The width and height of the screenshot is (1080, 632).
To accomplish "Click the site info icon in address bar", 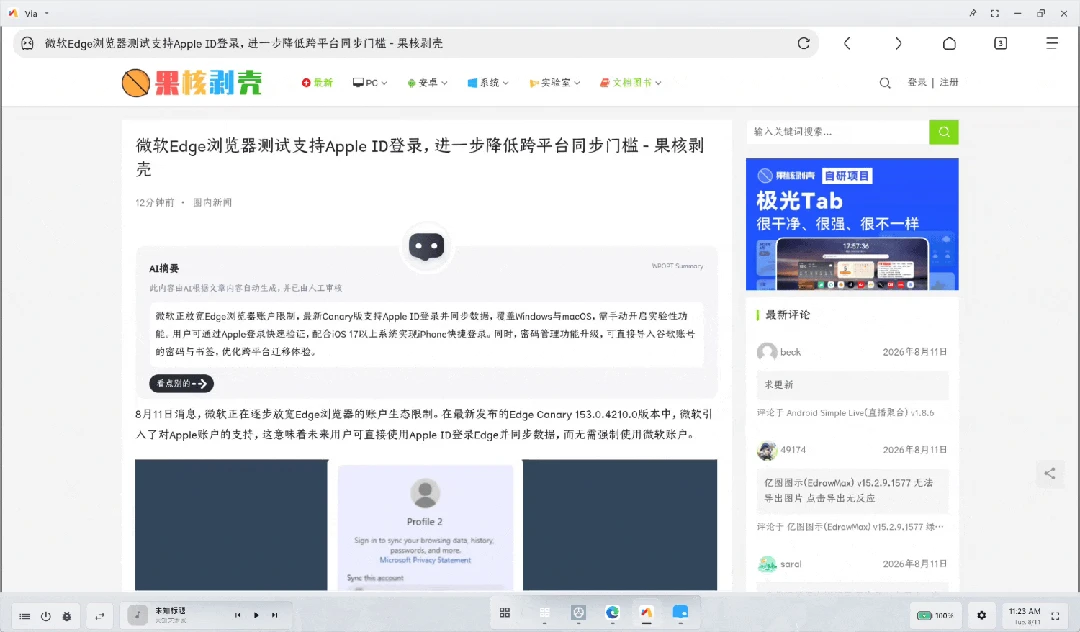I will coord(28,43).
